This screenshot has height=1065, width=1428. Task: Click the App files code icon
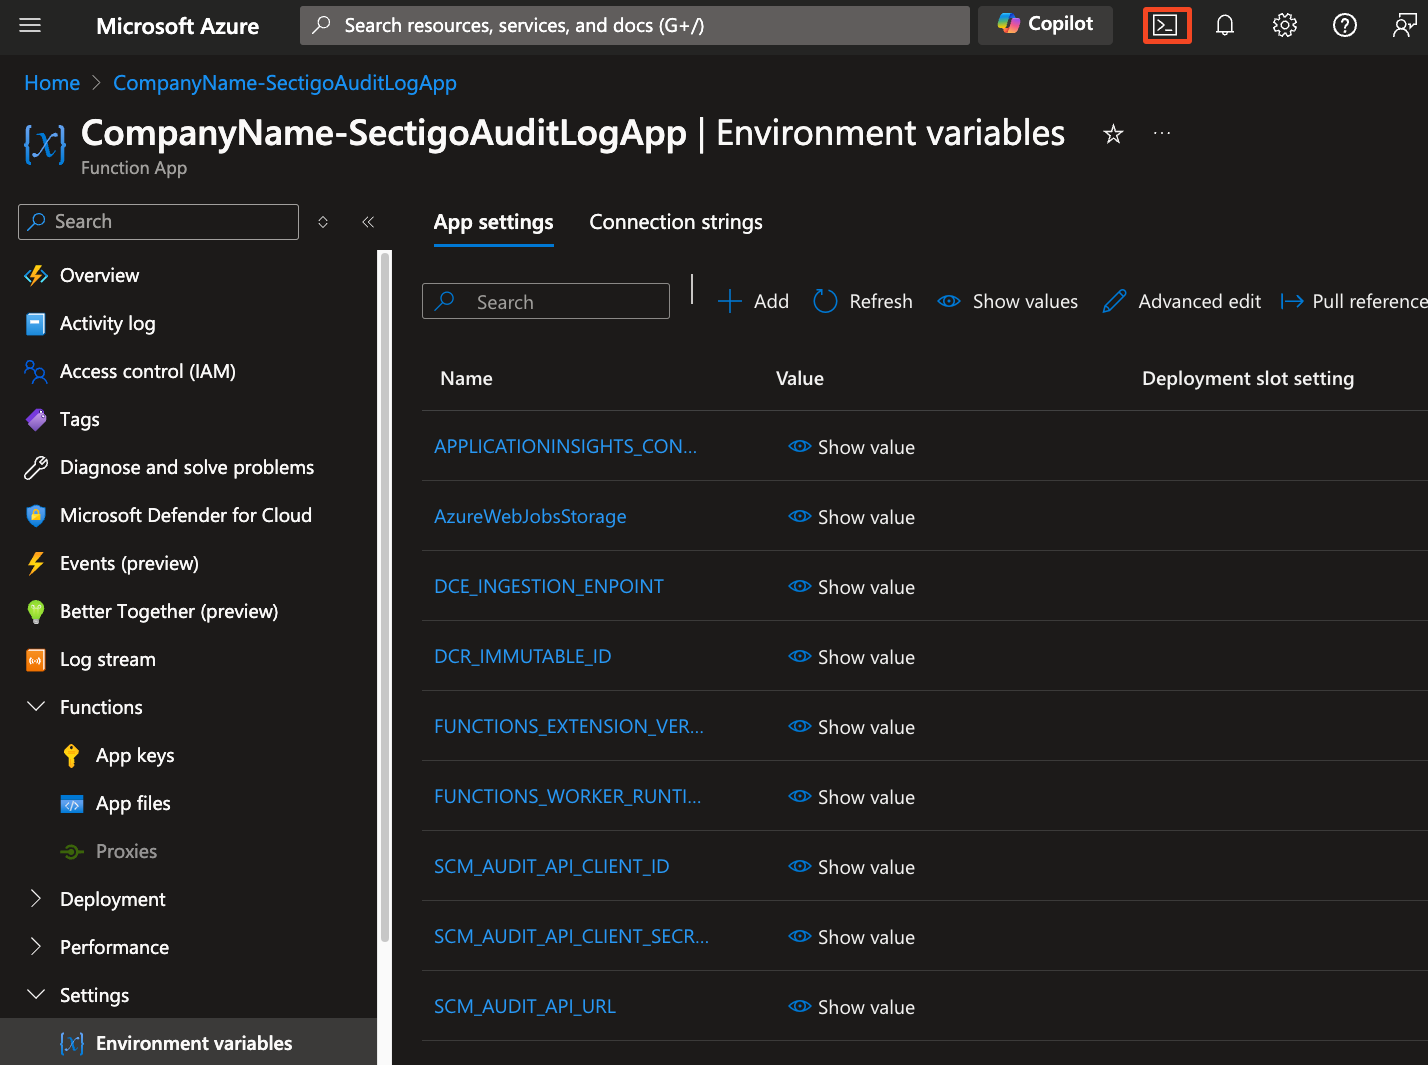[72, 804]
